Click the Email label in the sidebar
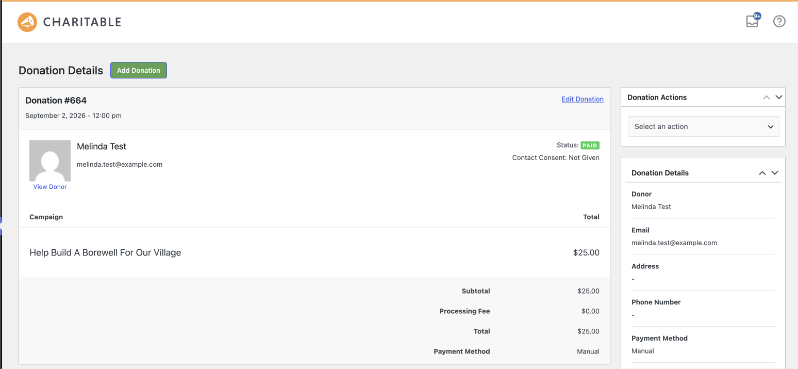This screenshot has width=798, height=369. [640, 230]
